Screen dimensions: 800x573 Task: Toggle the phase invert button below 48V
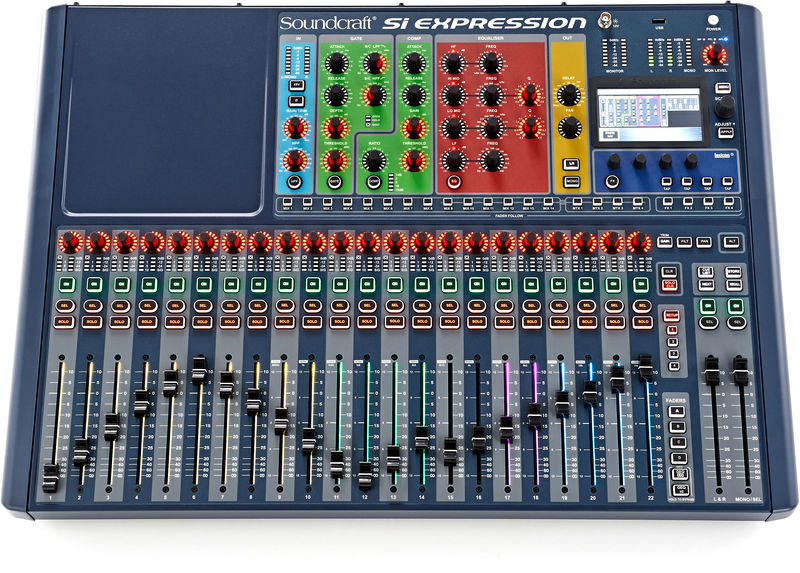[x=296, y=101]
